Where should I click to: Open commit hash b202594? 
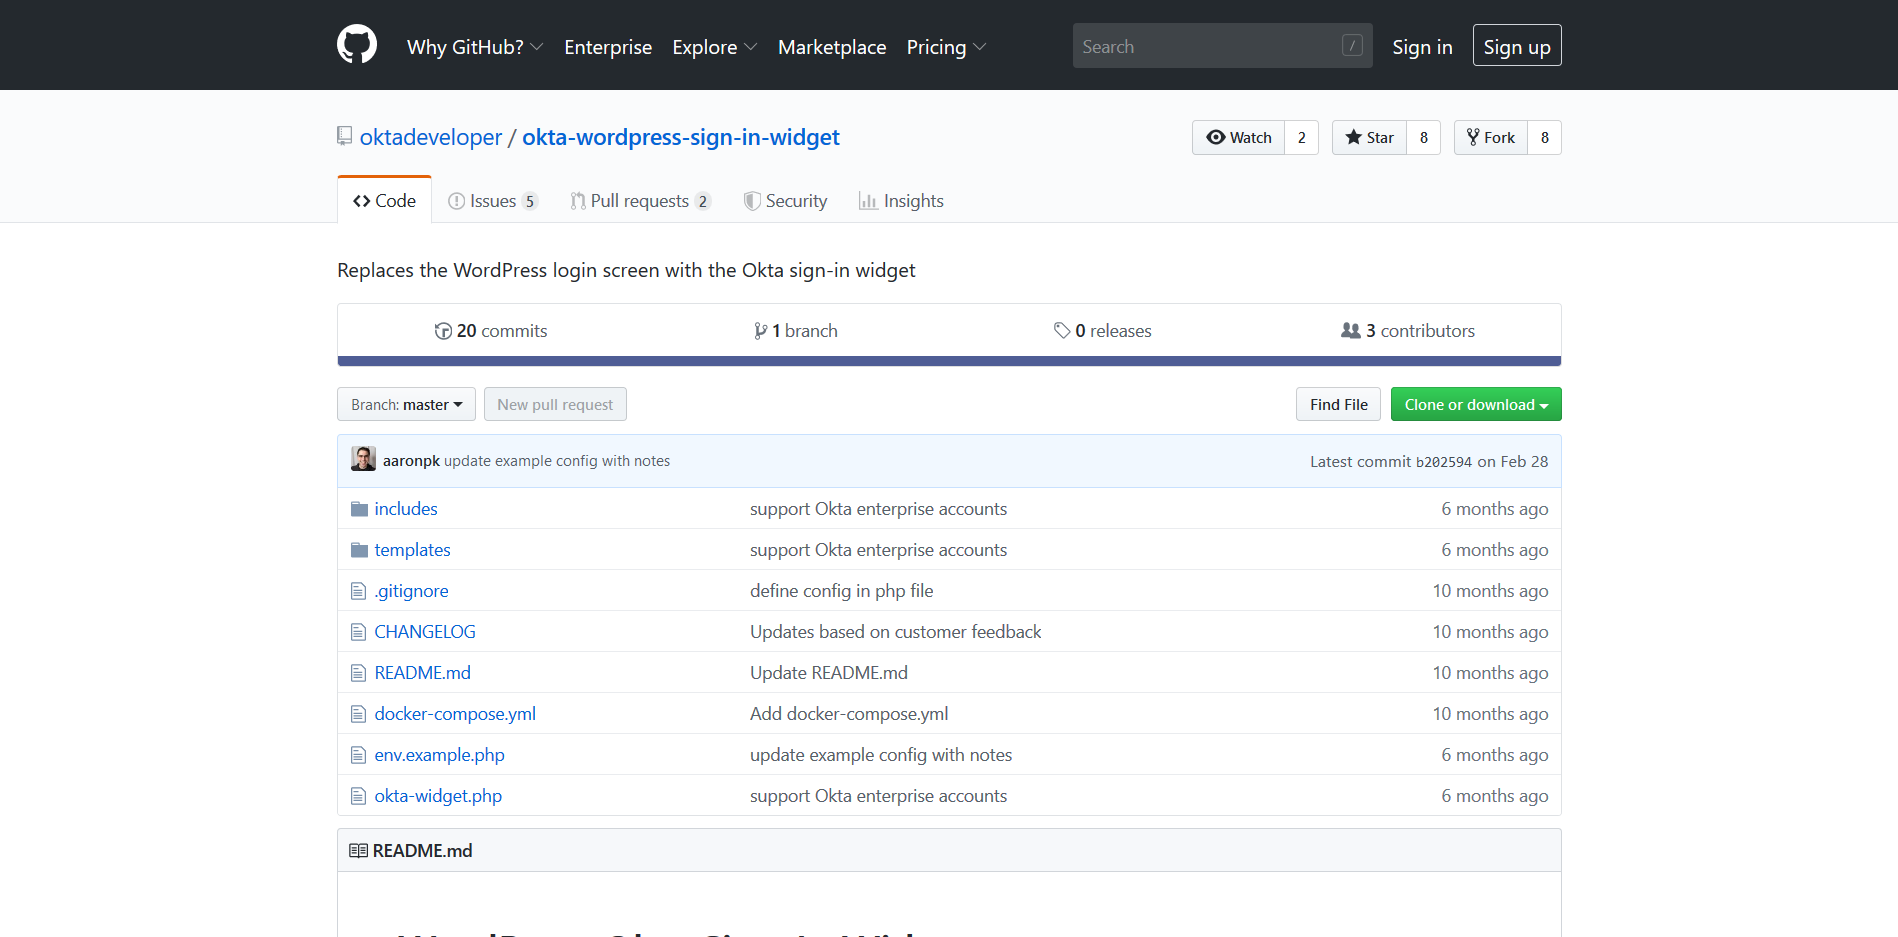tap(1444, 462)
